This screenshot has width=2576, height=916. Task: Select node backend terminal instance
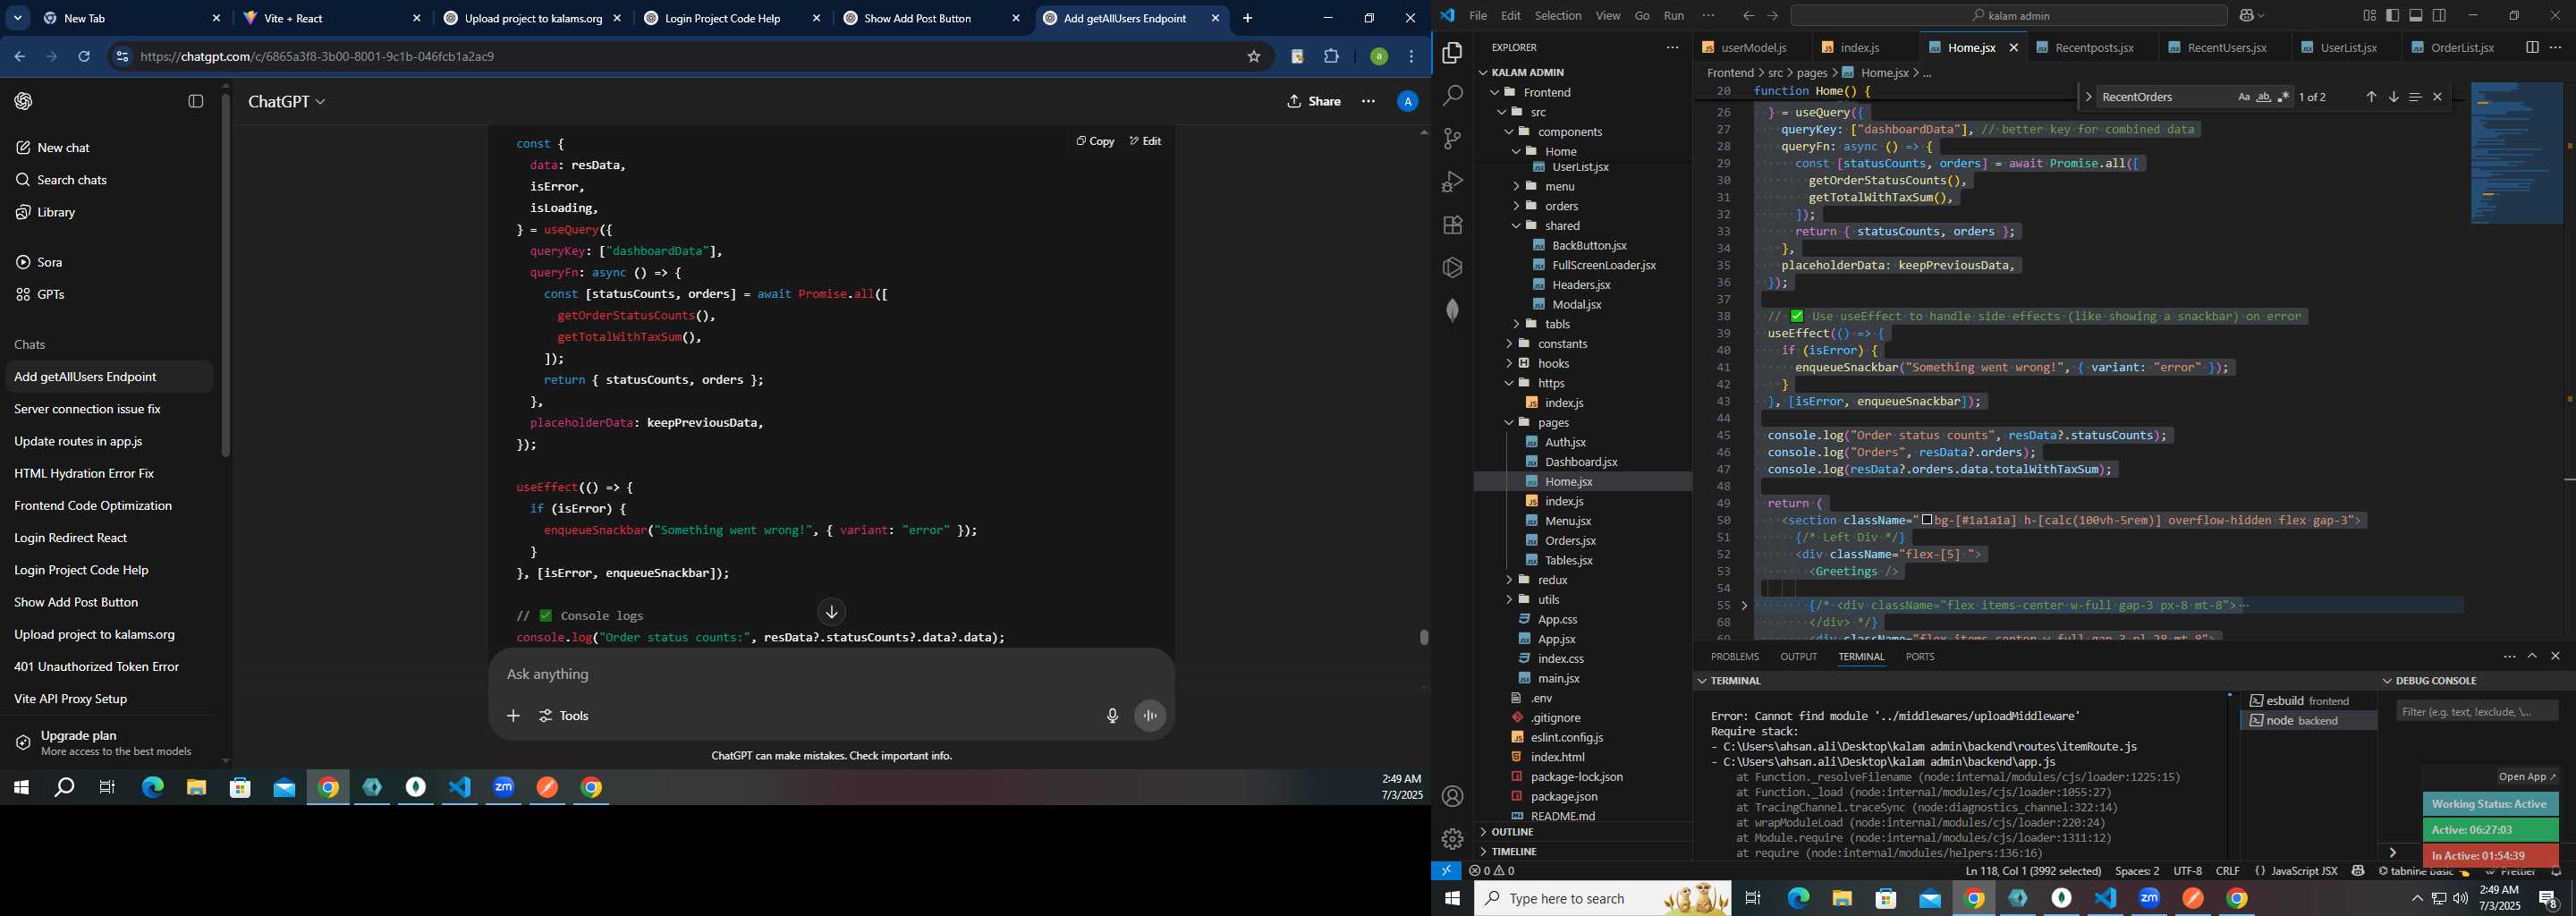2307,721
